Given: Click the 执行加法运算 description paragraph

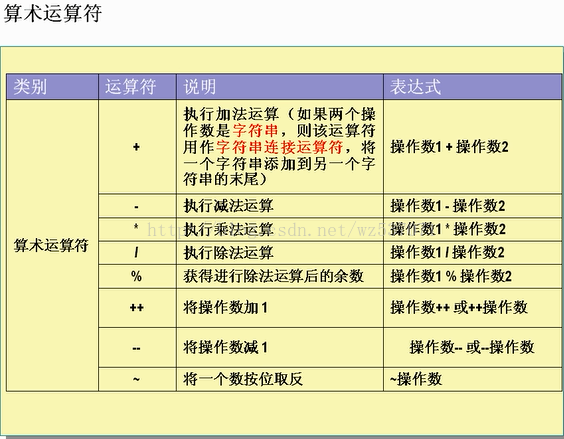Looking at the screenshot, I should coord(279,147).
